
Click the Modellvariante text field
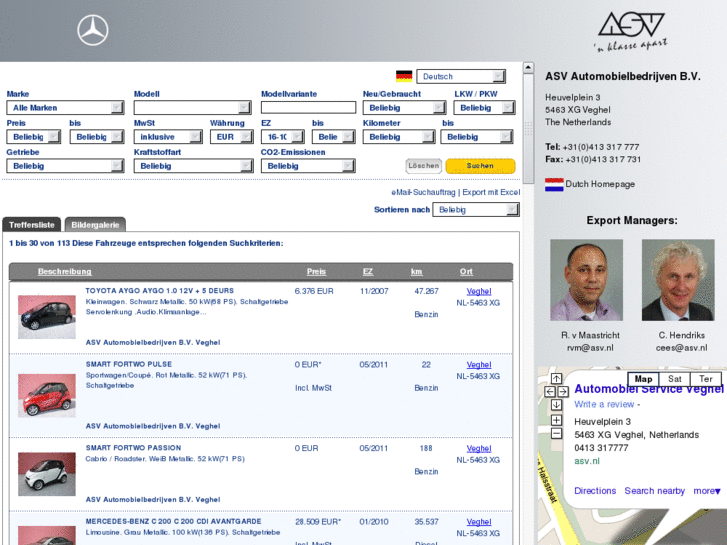[x=308, y=108]
